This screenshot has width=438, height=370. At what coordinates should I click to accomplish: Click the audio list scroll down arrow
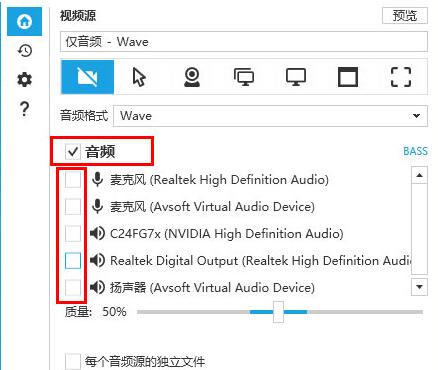pyautogui.click(x=419, y=287)
